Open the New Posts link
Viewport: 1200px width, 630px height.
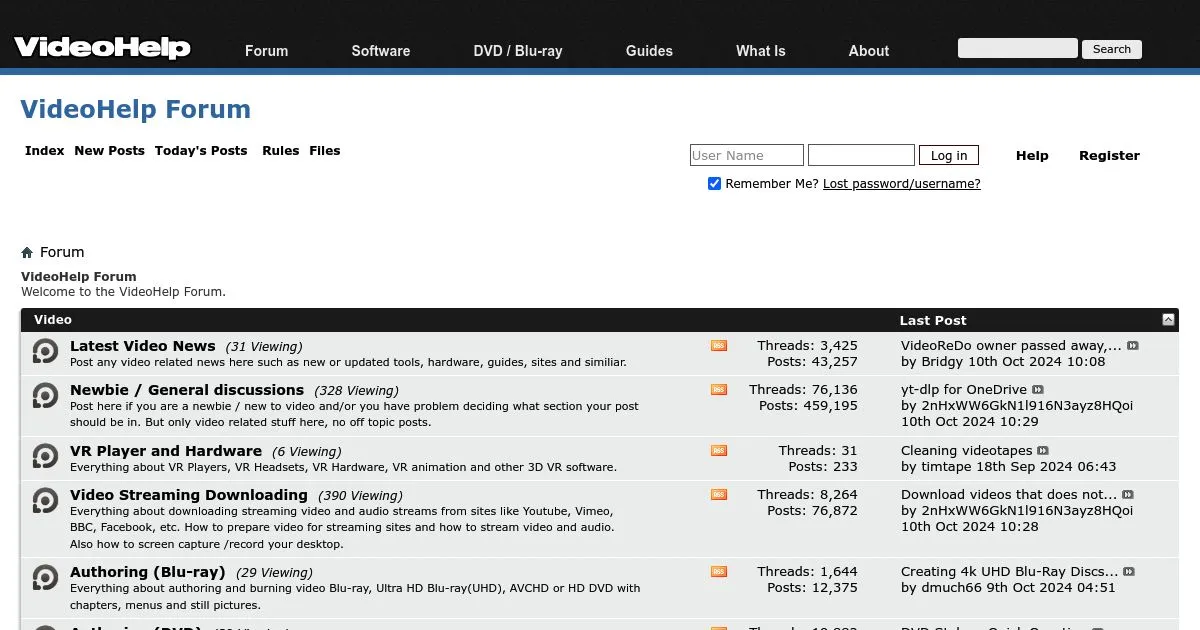click(110, 151)
